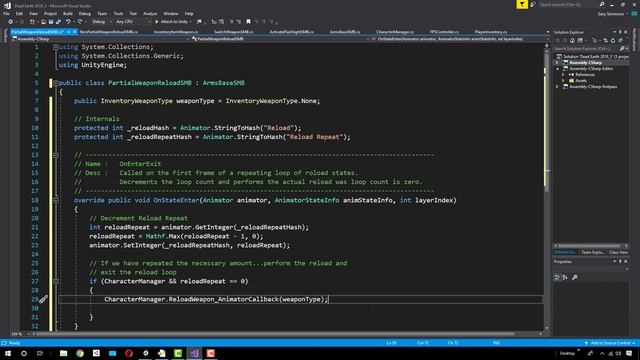Image resolution: width=640 pixels, height=360 pixels.
Task: Open the Debug configuration dropdown
Action: pos(101,22)
